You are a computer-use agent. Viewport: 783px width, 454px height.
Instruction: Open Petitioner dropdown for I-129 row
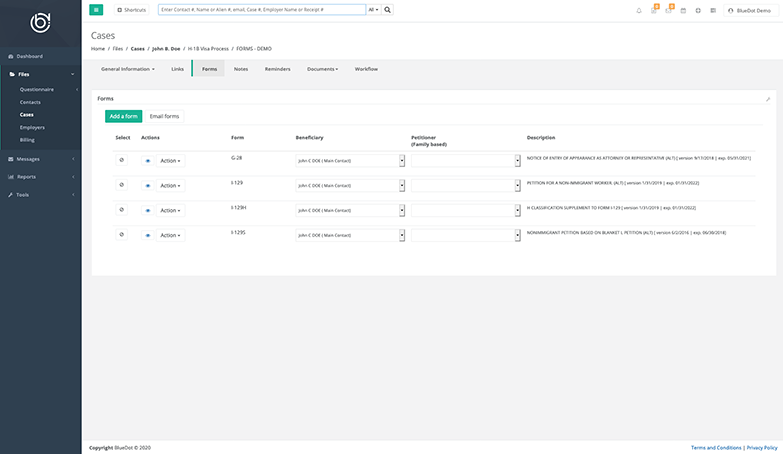coord(465,186)
